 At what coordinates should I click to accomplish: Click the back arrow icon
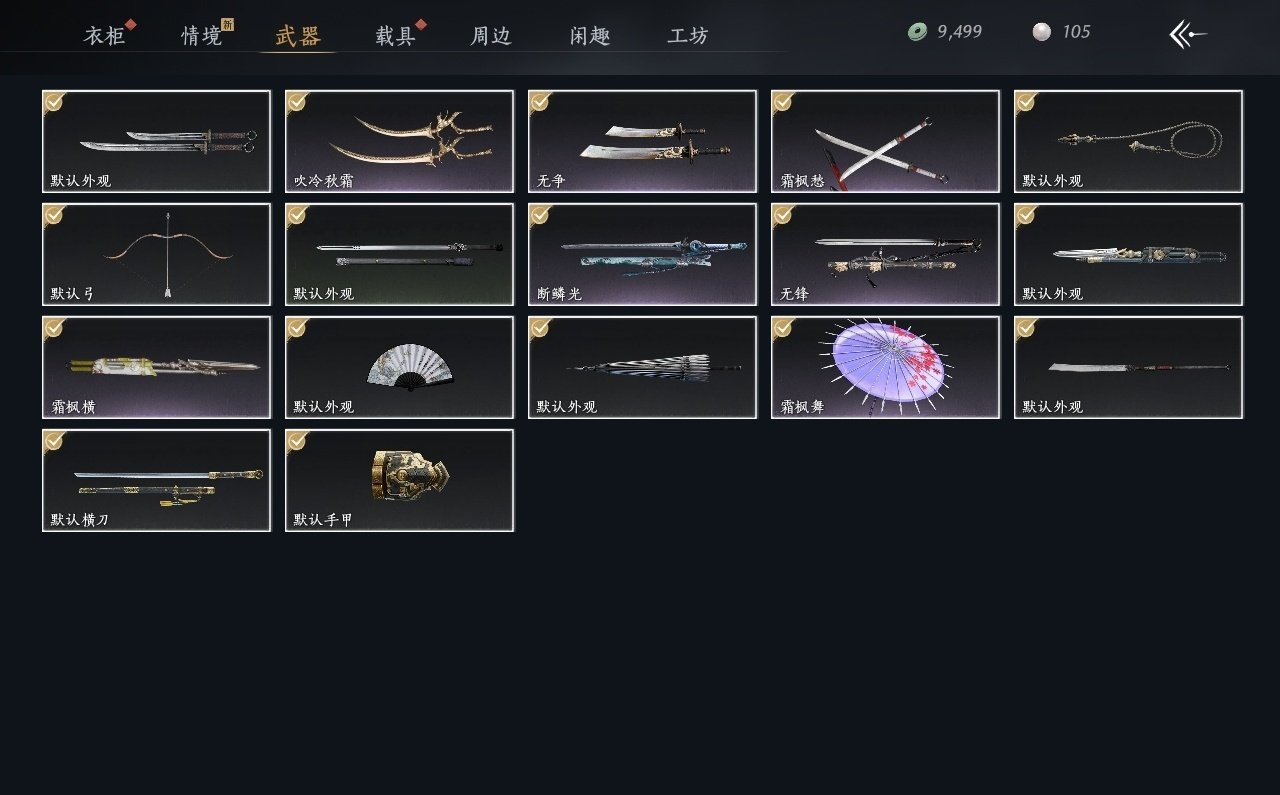[1188, 34]
